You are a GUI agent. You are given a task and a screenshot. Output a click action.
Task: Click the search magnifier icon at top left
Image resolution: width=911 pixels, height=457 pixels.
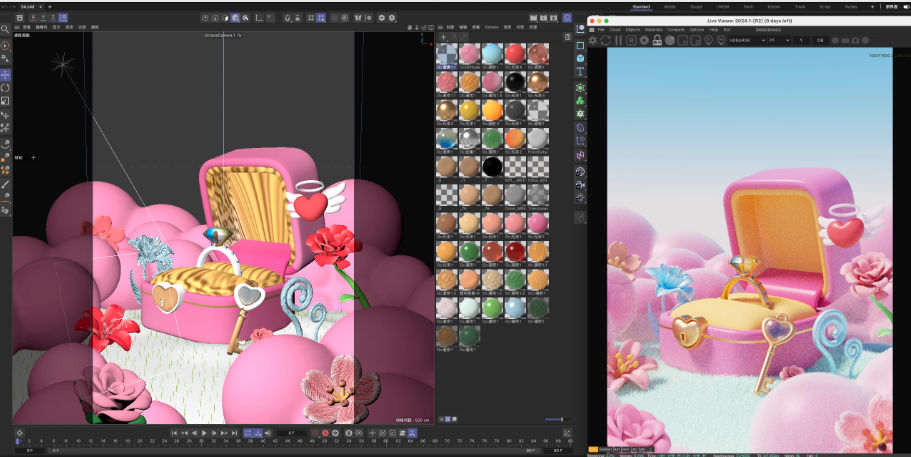point(5,30)
